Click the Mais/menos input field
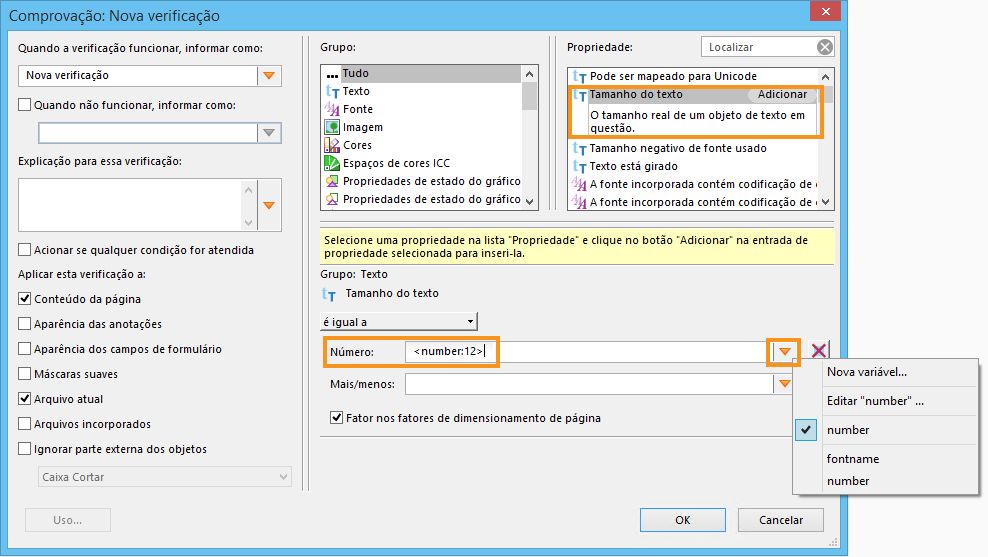This screenshot has width=988, height=557. 589,384
